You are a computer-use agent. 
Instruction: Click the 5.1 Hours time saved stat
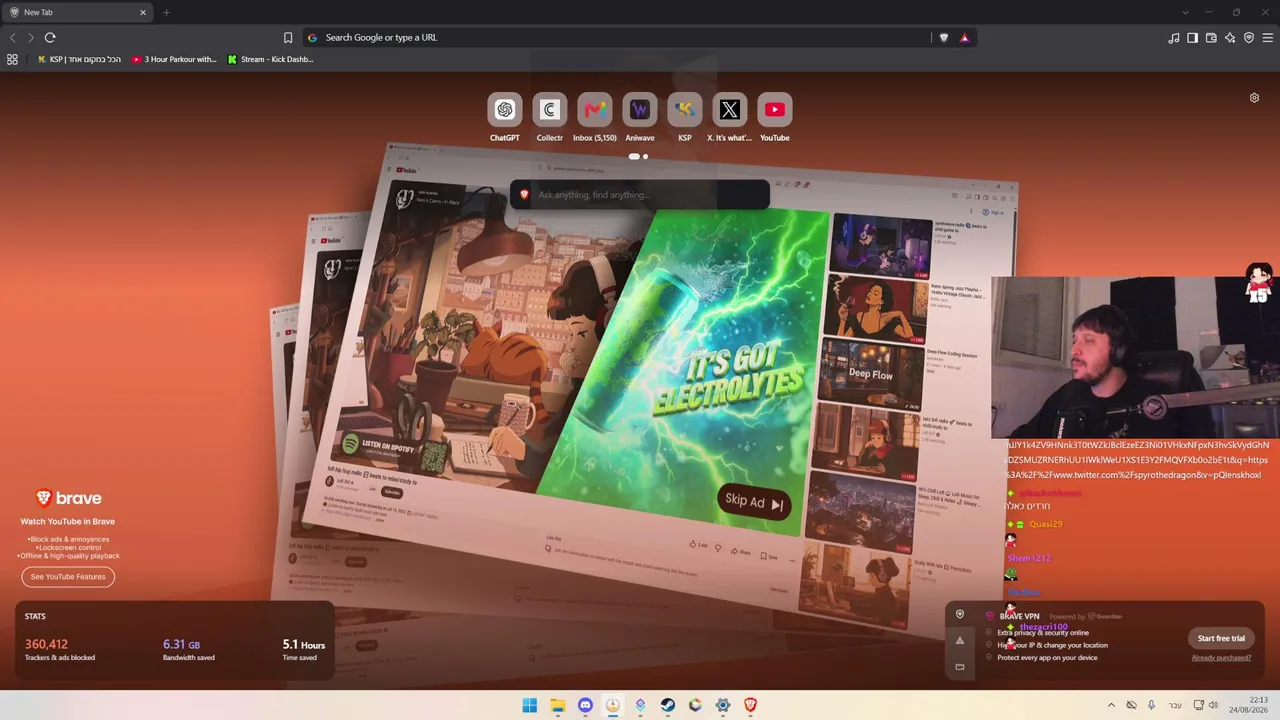click(303, 649)
